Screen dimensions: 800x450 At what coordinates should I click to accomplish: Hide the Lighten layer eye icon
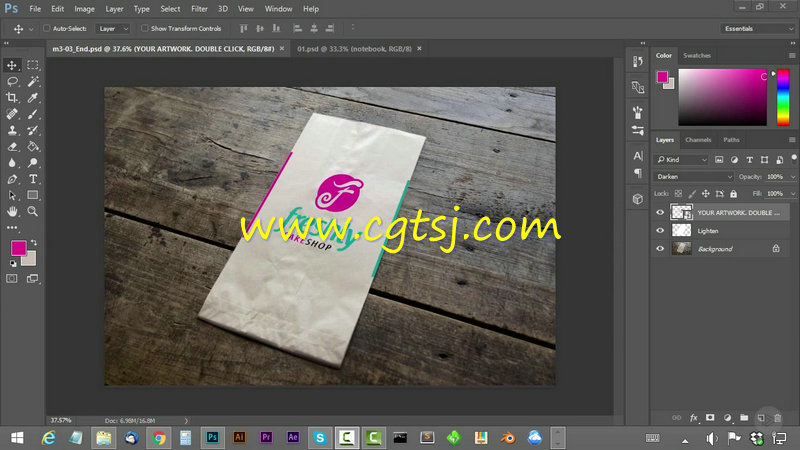tap(660, 231)
